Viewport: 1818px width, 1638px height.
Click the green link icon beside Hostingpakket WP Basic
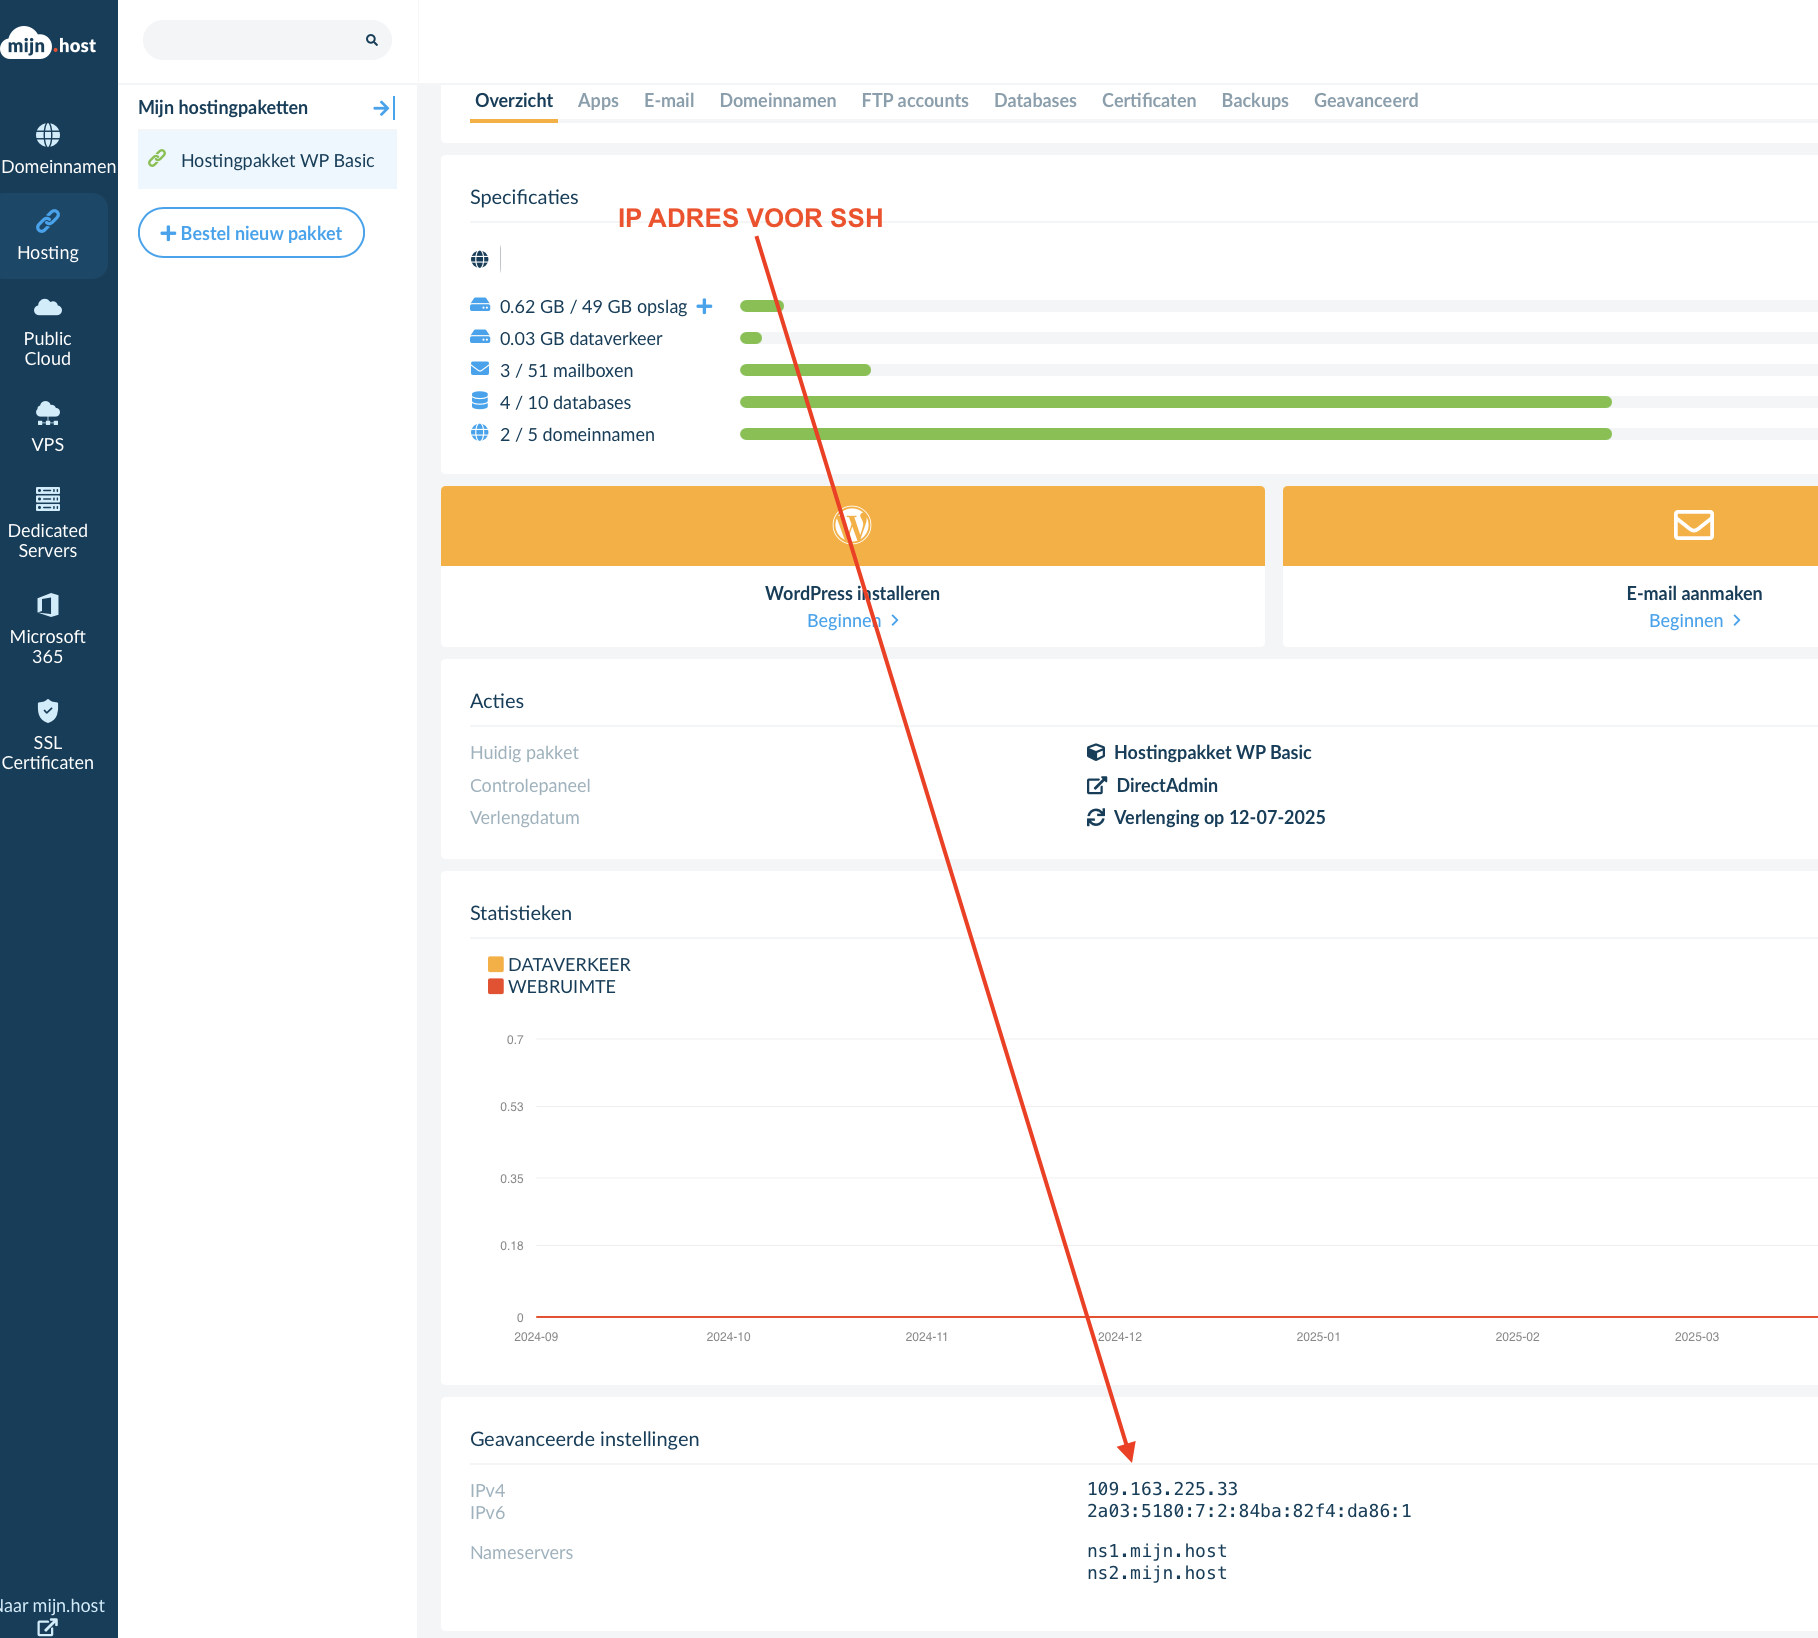coord(157,159)
